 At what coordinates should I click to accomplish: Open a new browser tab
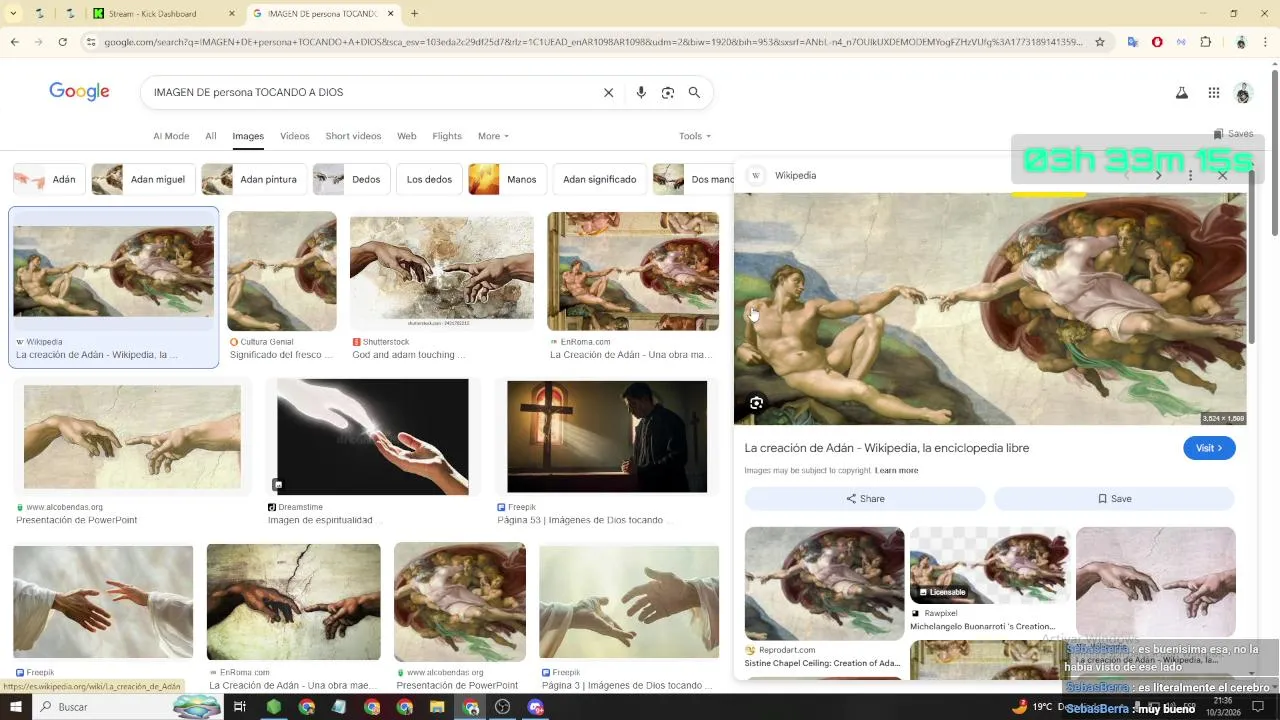pyautogui.click(x=414, y=14)
